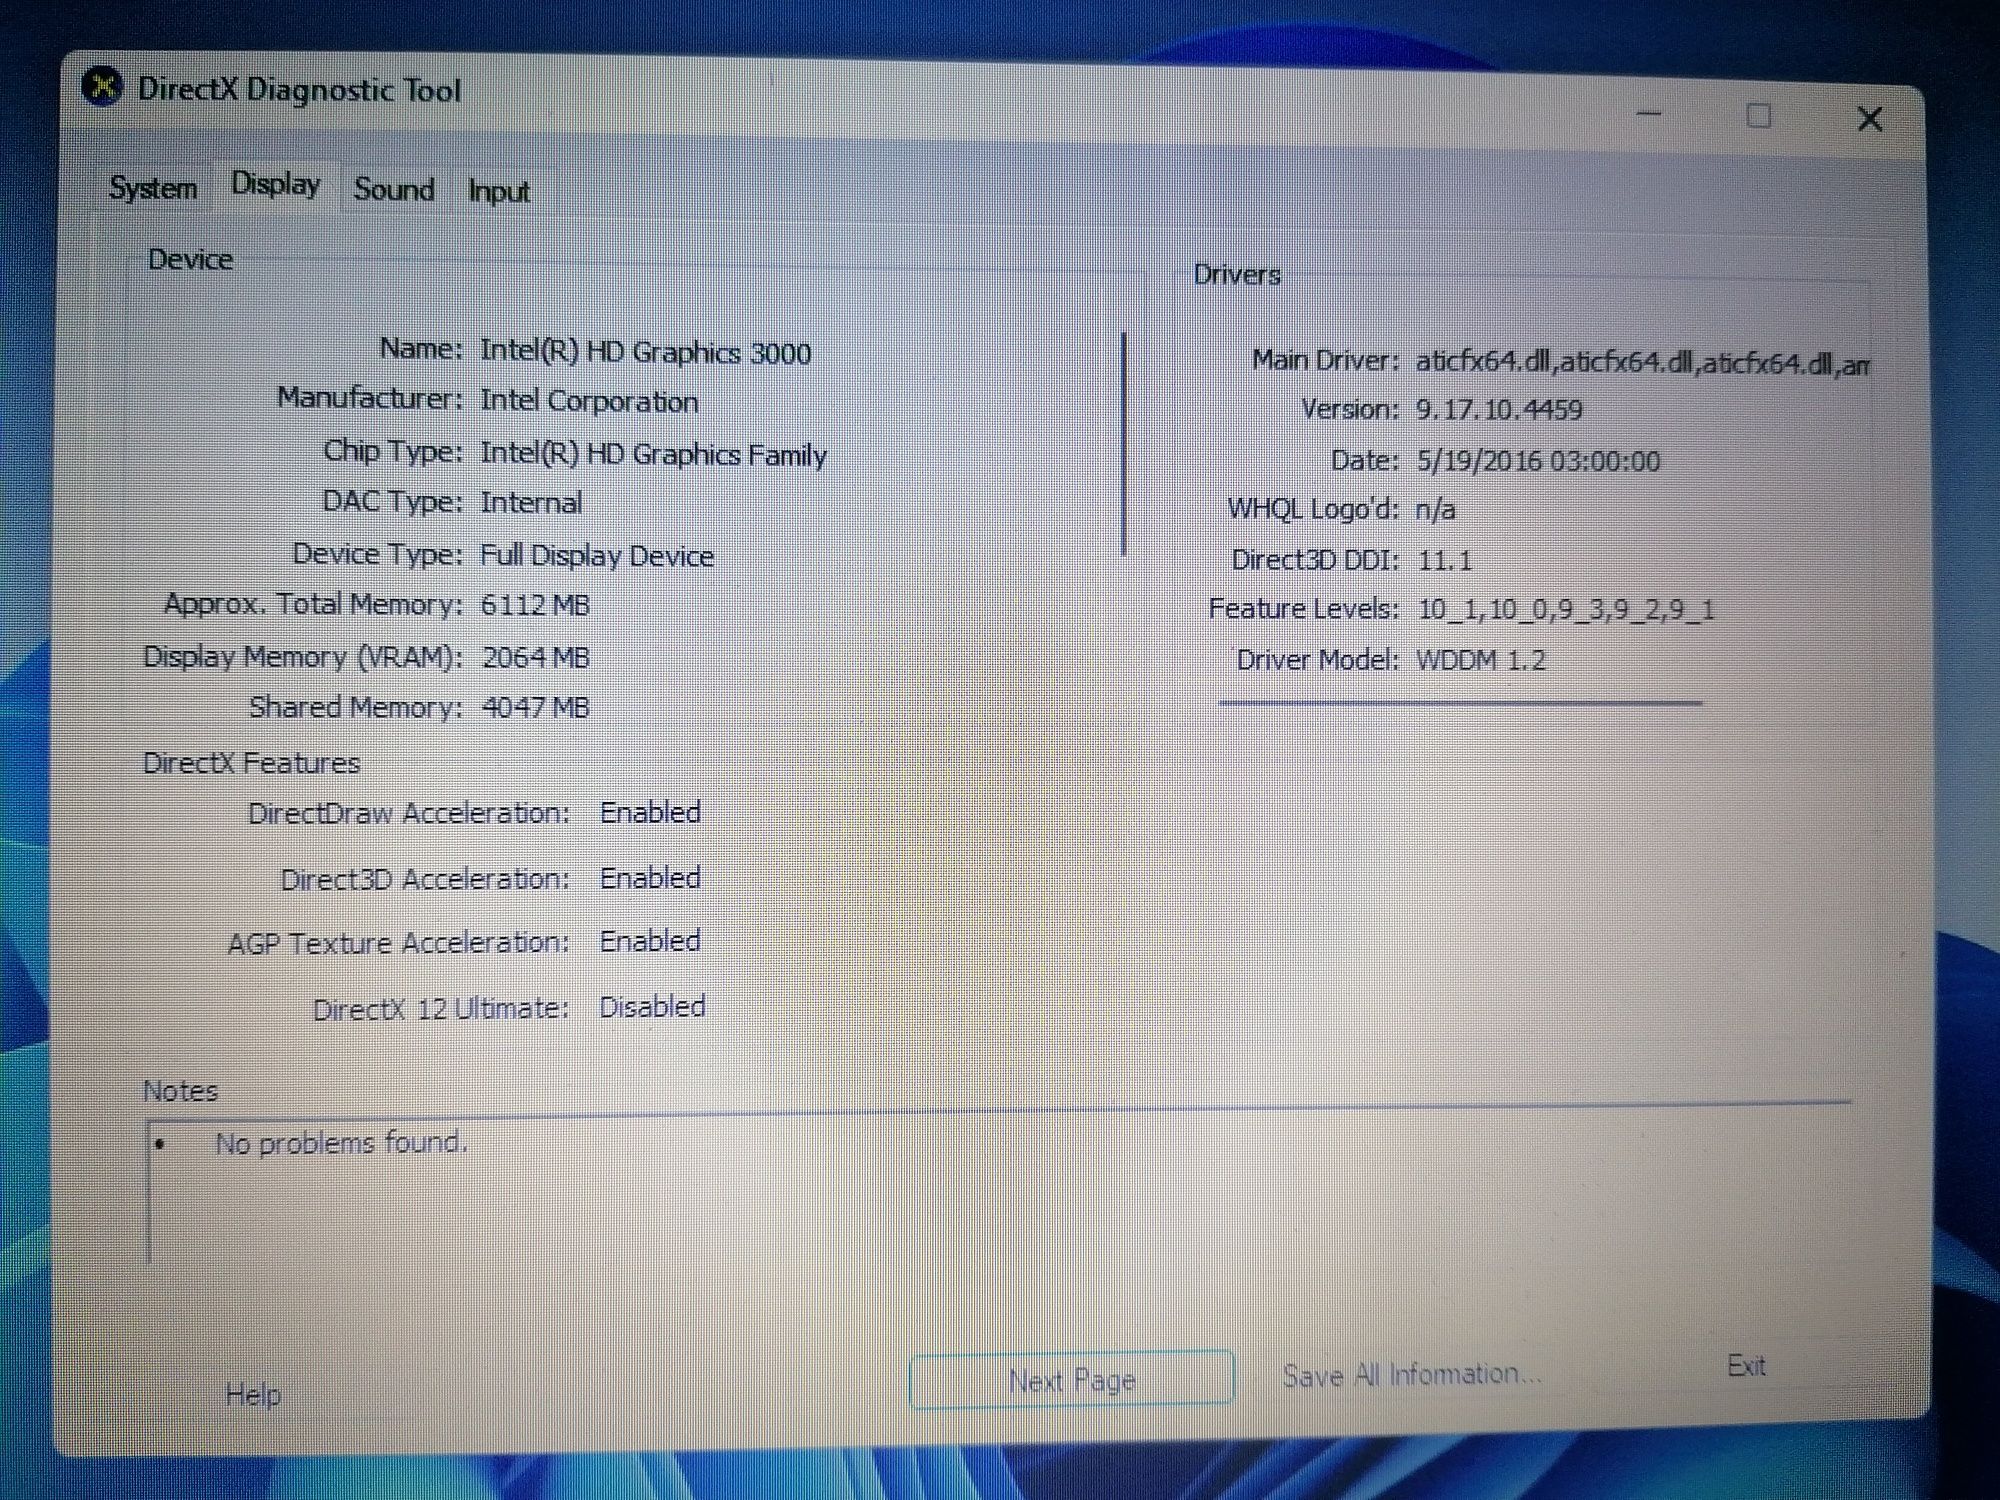Image resolution: width=2000 pixels, height=1500 pixels.
Task: Close the DirectX Diagnostic Tool window
Action: click(x=1870, y=119)
